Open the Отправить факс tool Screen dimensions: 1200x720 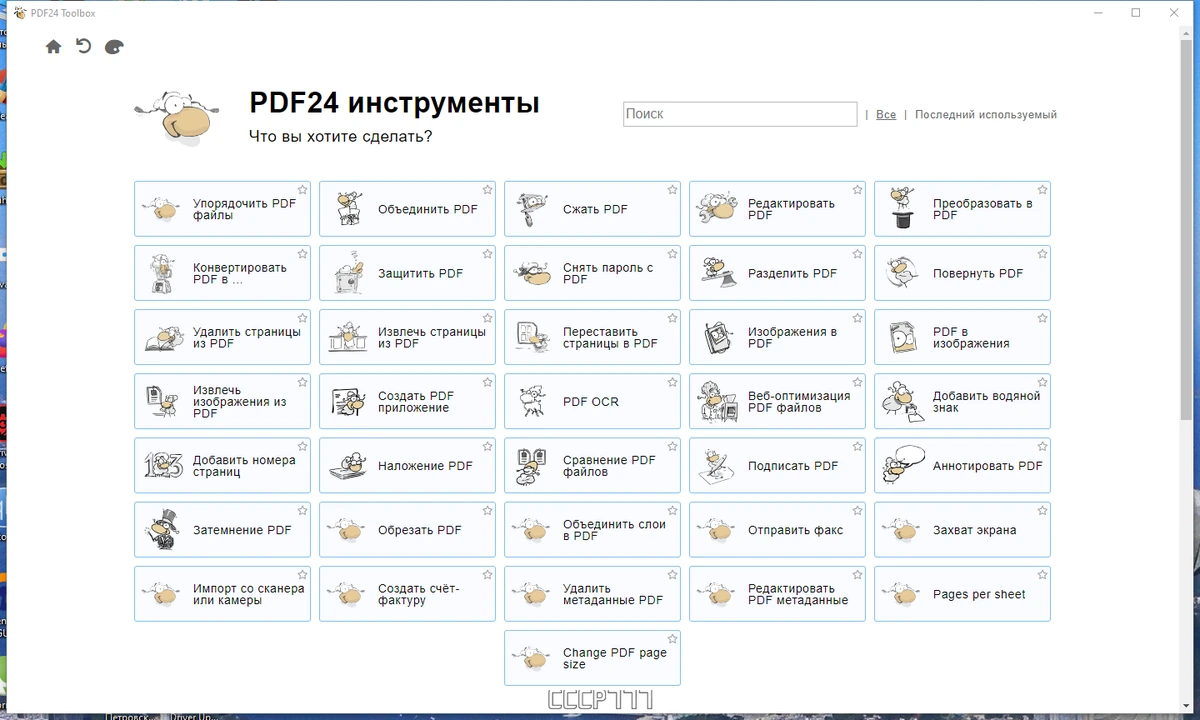point(777,530)
